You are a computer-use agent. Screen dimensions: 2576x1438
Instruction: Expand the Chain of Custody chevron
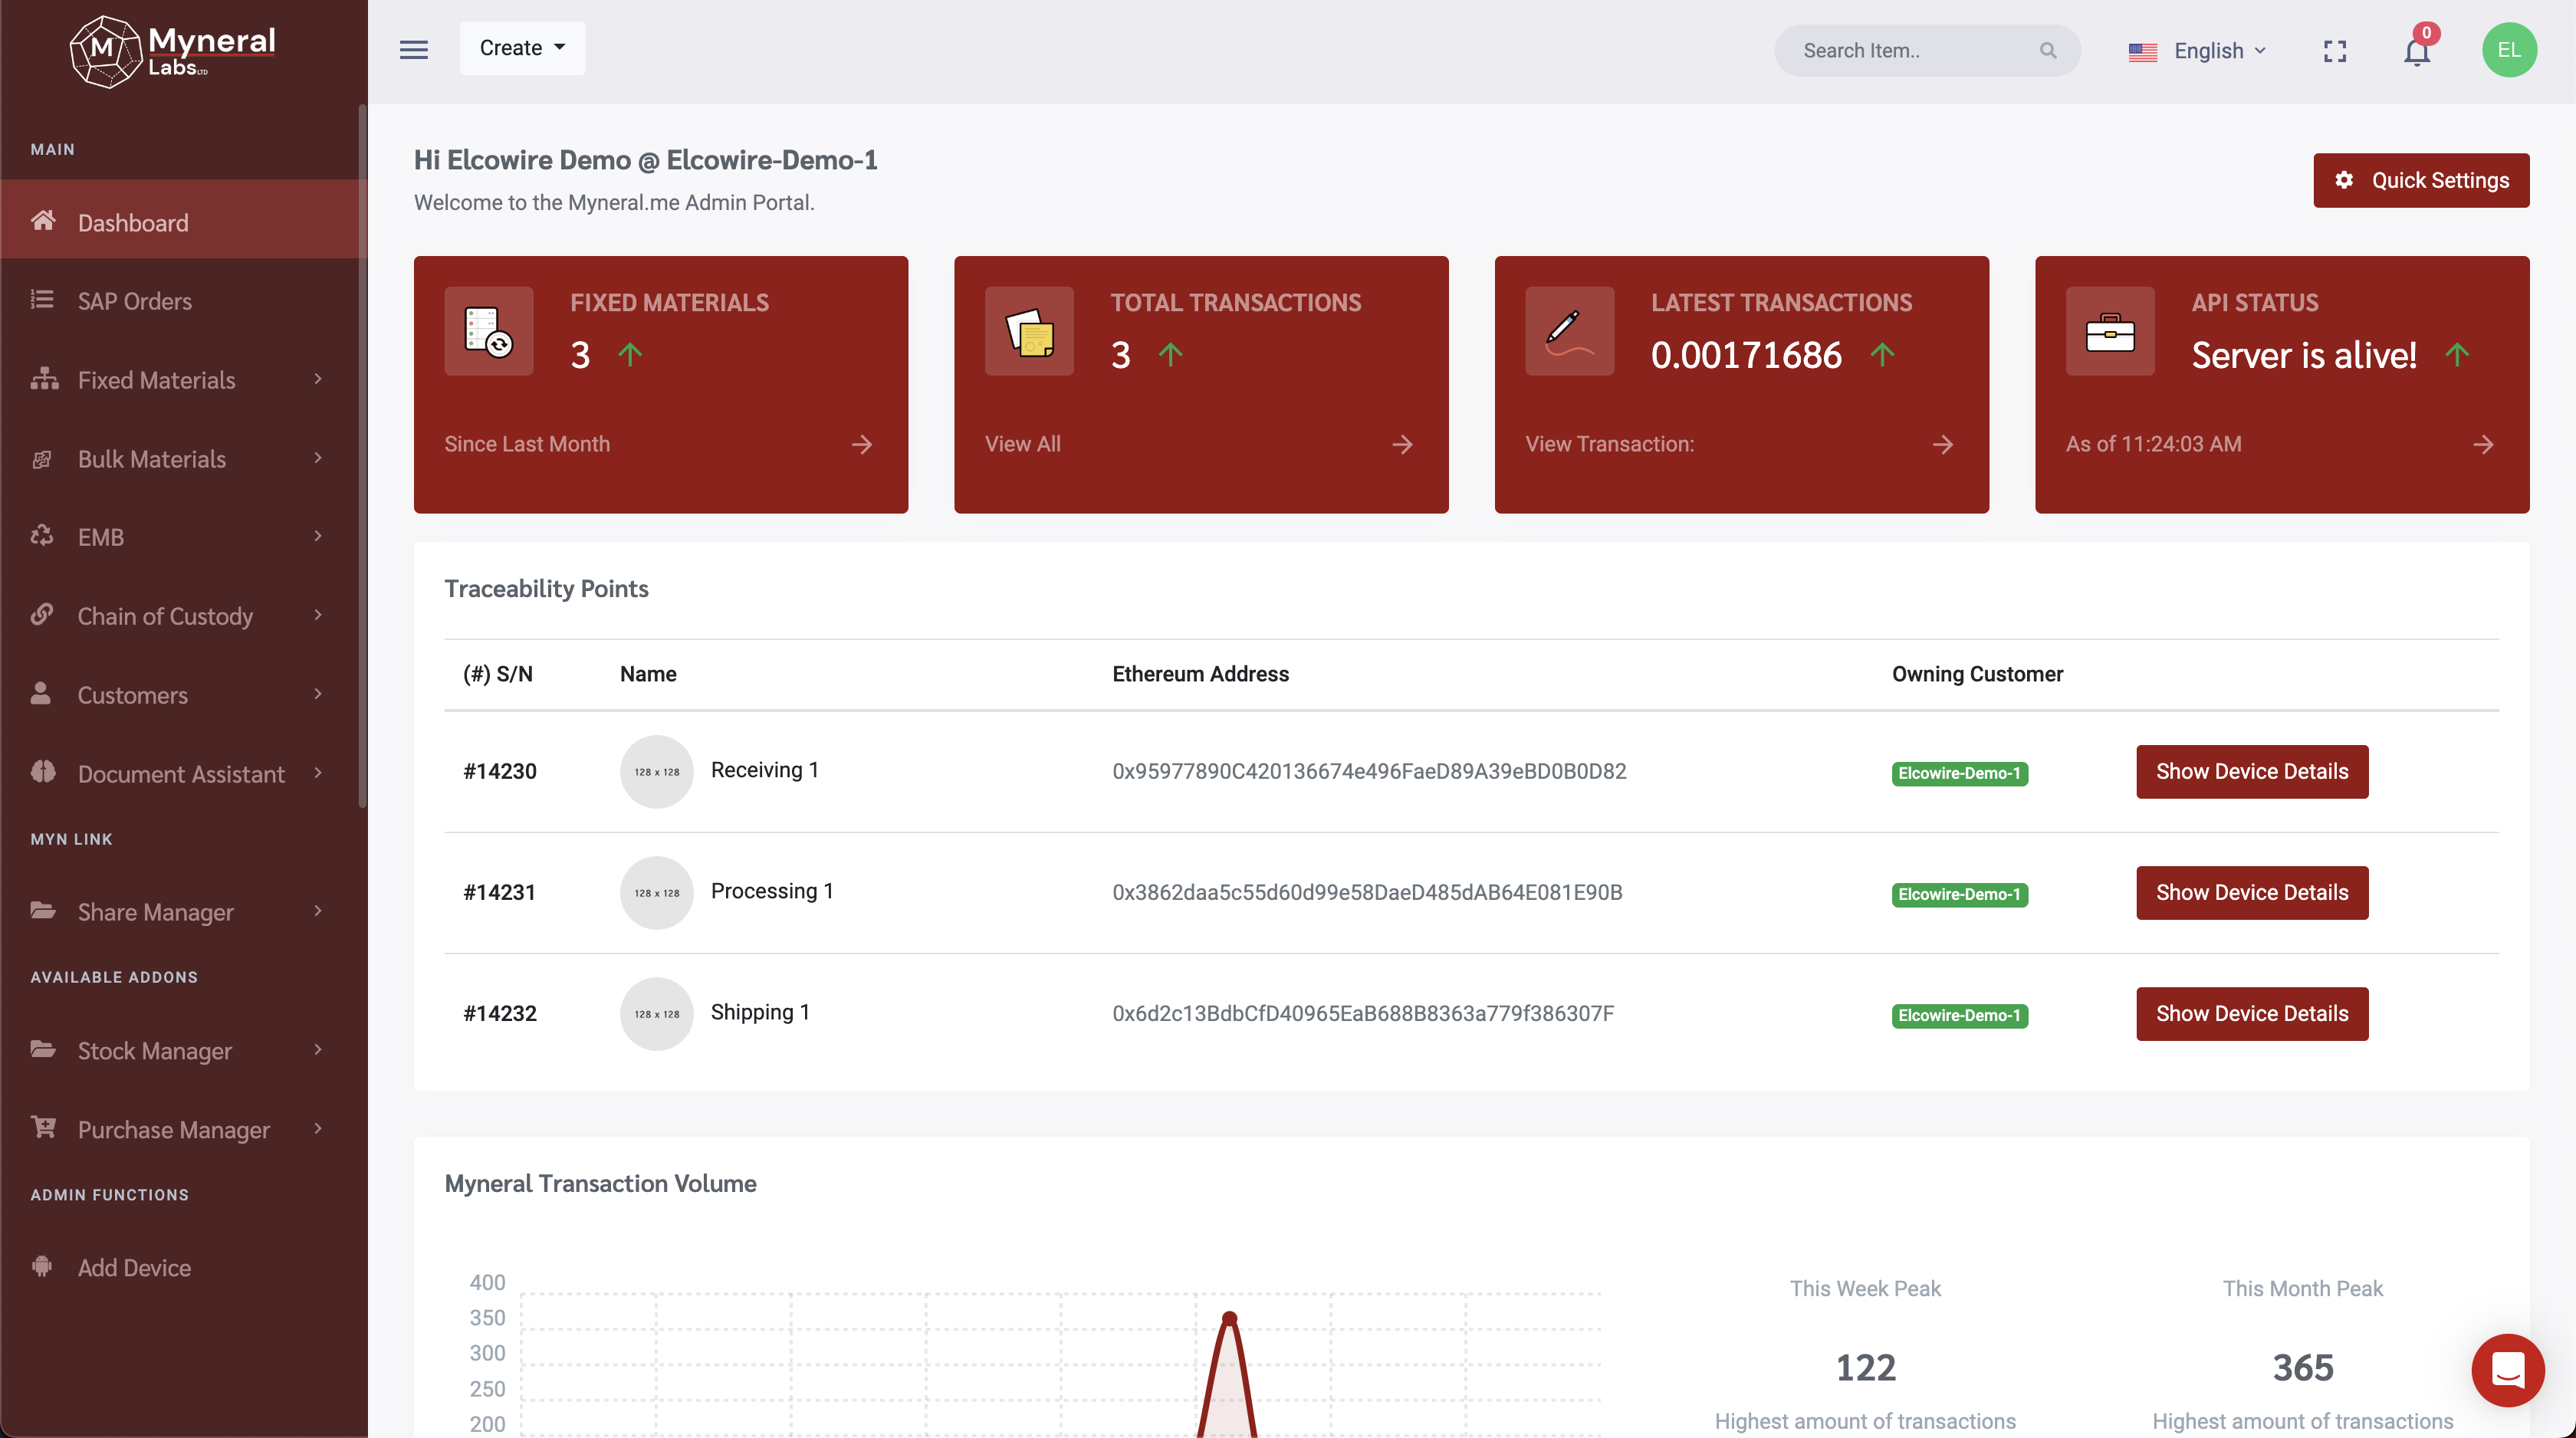(x=318, y=614)
